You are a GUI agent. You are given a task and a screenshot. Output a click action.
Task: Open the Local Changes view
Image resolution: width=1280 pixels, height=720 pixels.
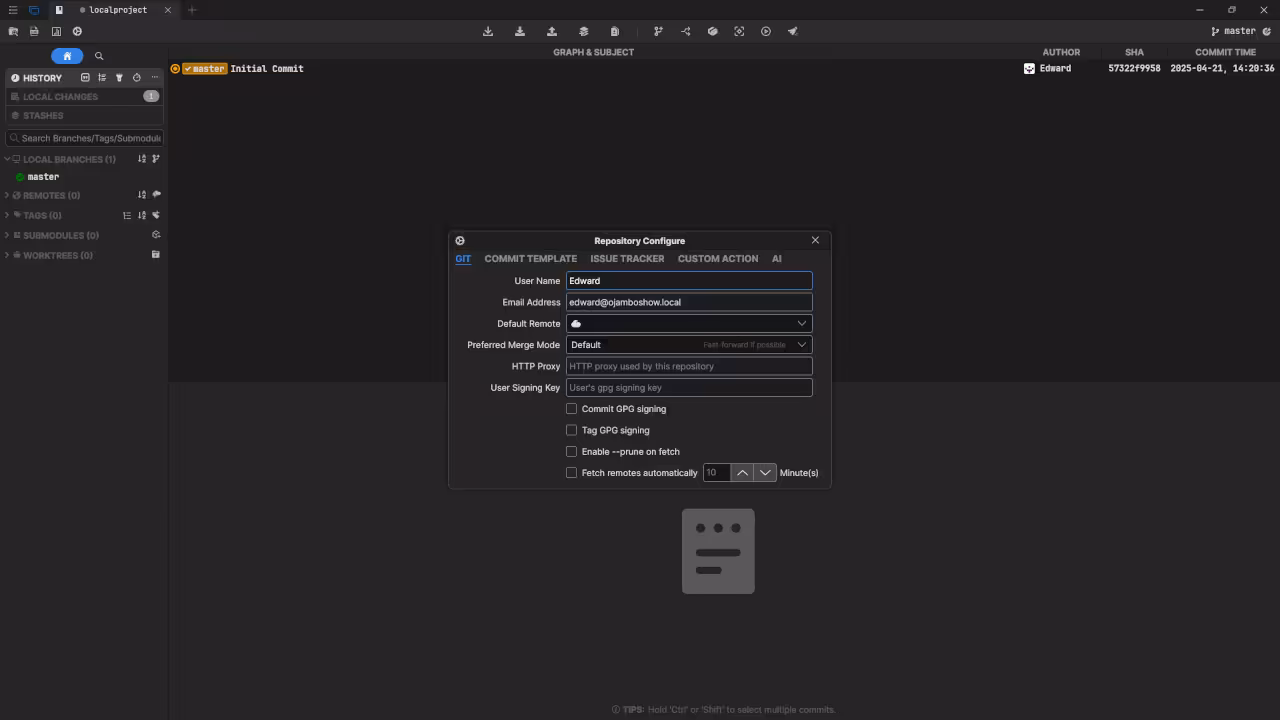[x=84, y=97]
